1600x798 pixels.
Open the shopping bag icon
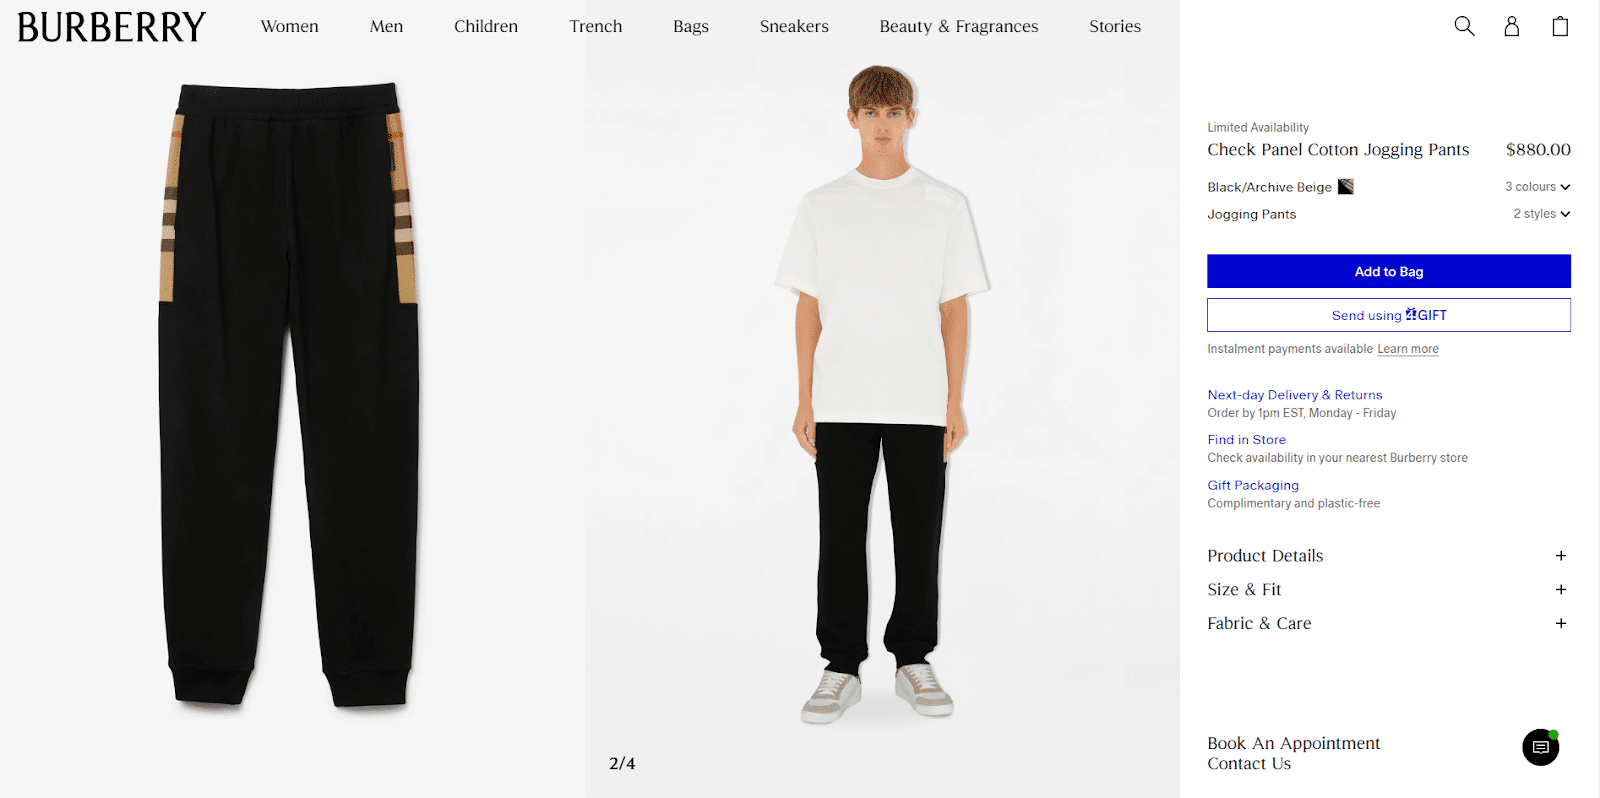point(1560,26)
